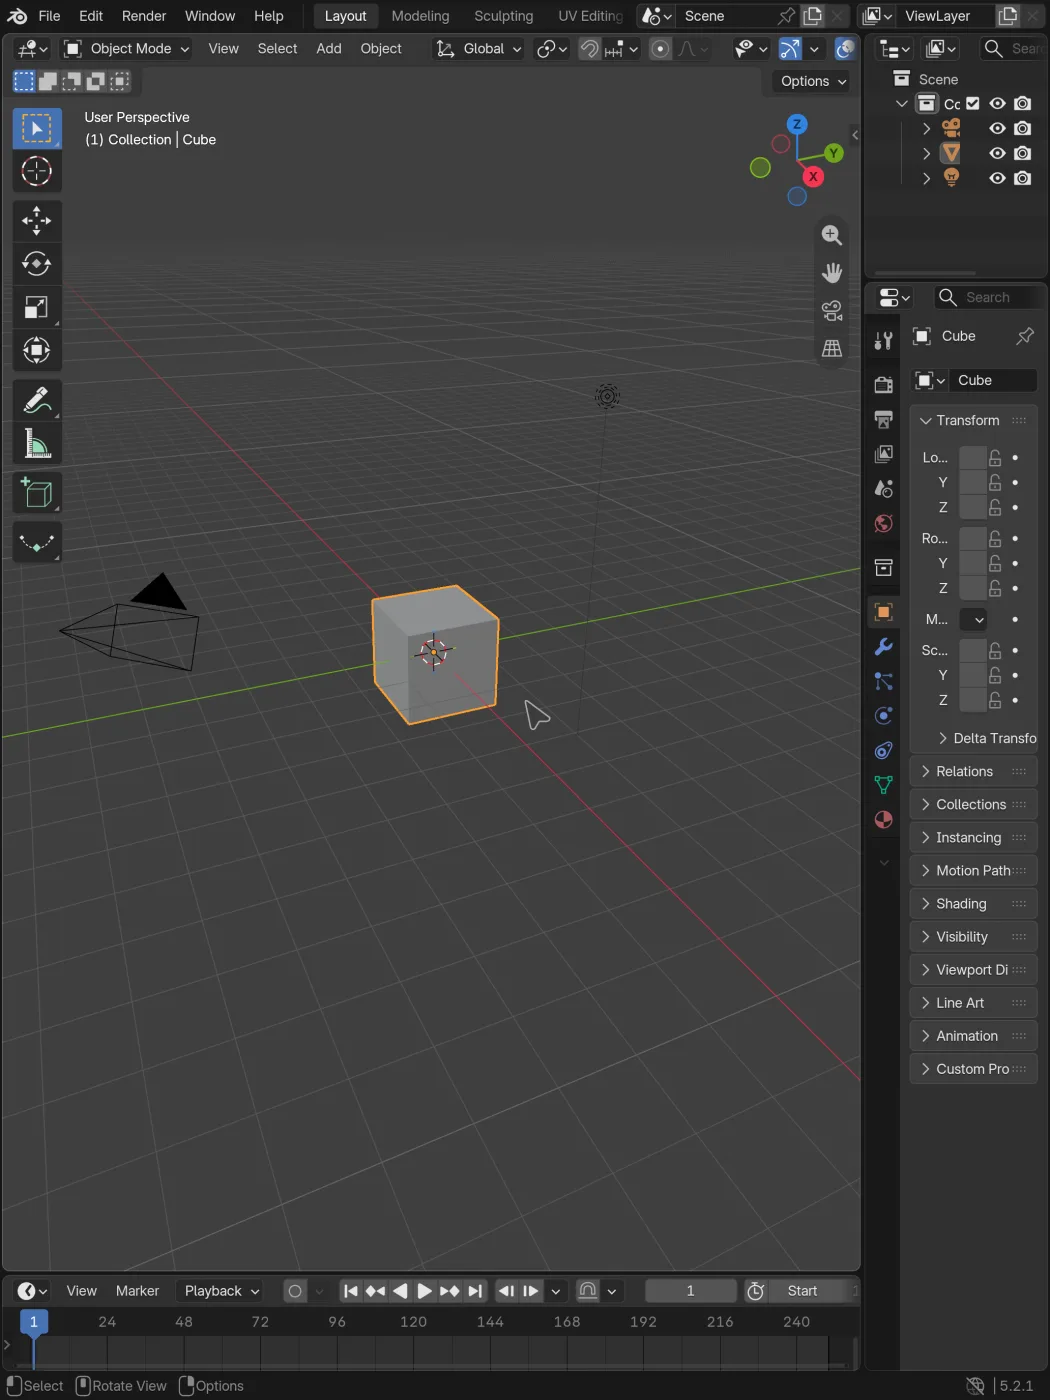This screenshot has height=1400, width=1050.
Task: Pick the Rotate tool
Action: click(x=37, y=264)
